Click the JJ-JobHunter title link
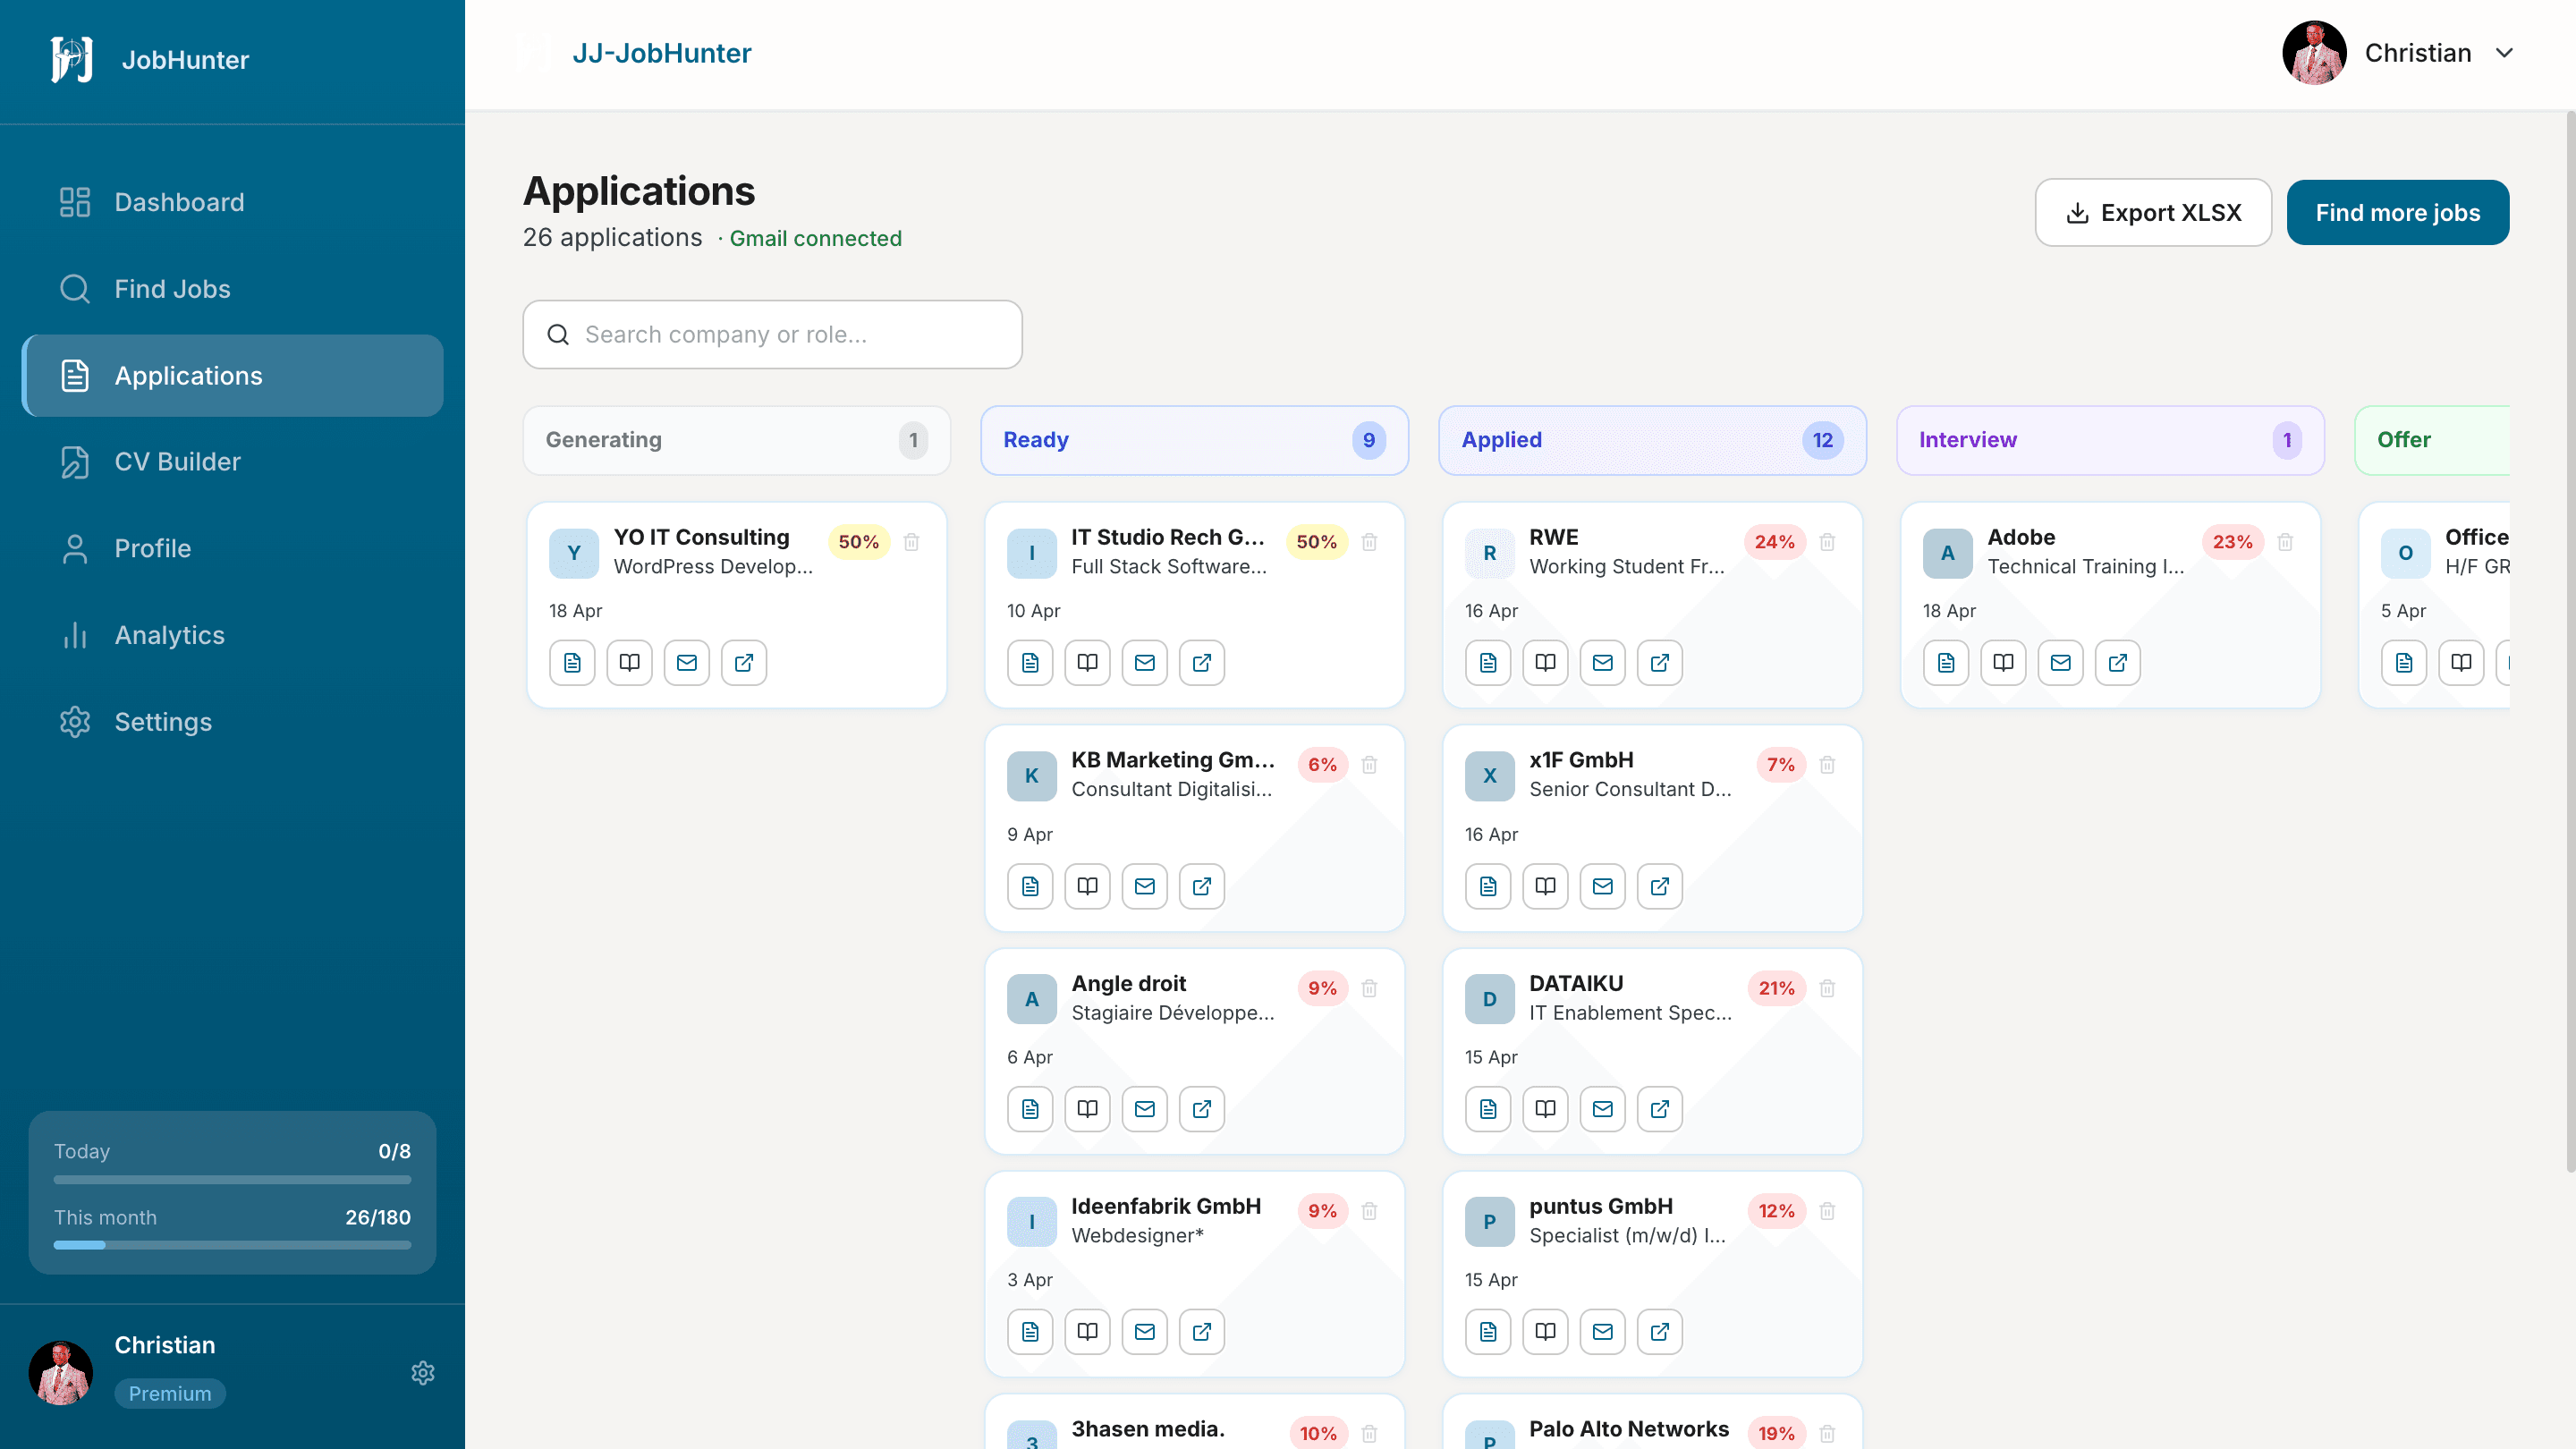Viewport: 2576px width, 1449px height. click(661, 53)
